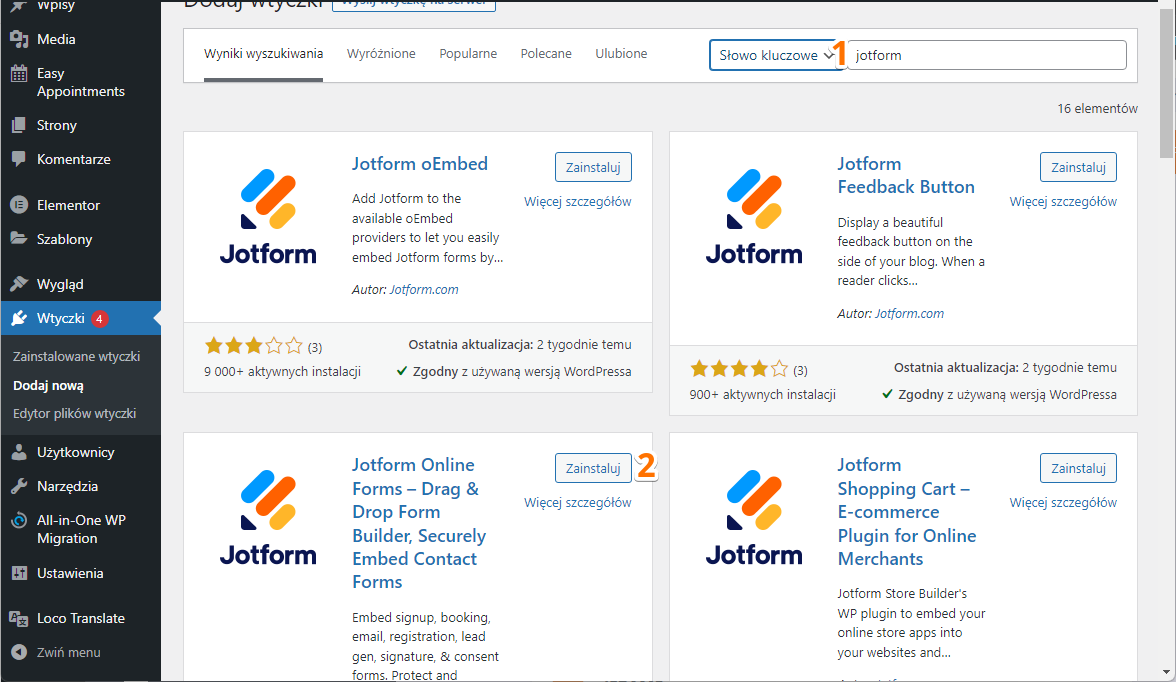The image size is (1176, 682).
Task: Switch to the Ulubione tab
Action: pyautogui.click(x=621, y=54)
